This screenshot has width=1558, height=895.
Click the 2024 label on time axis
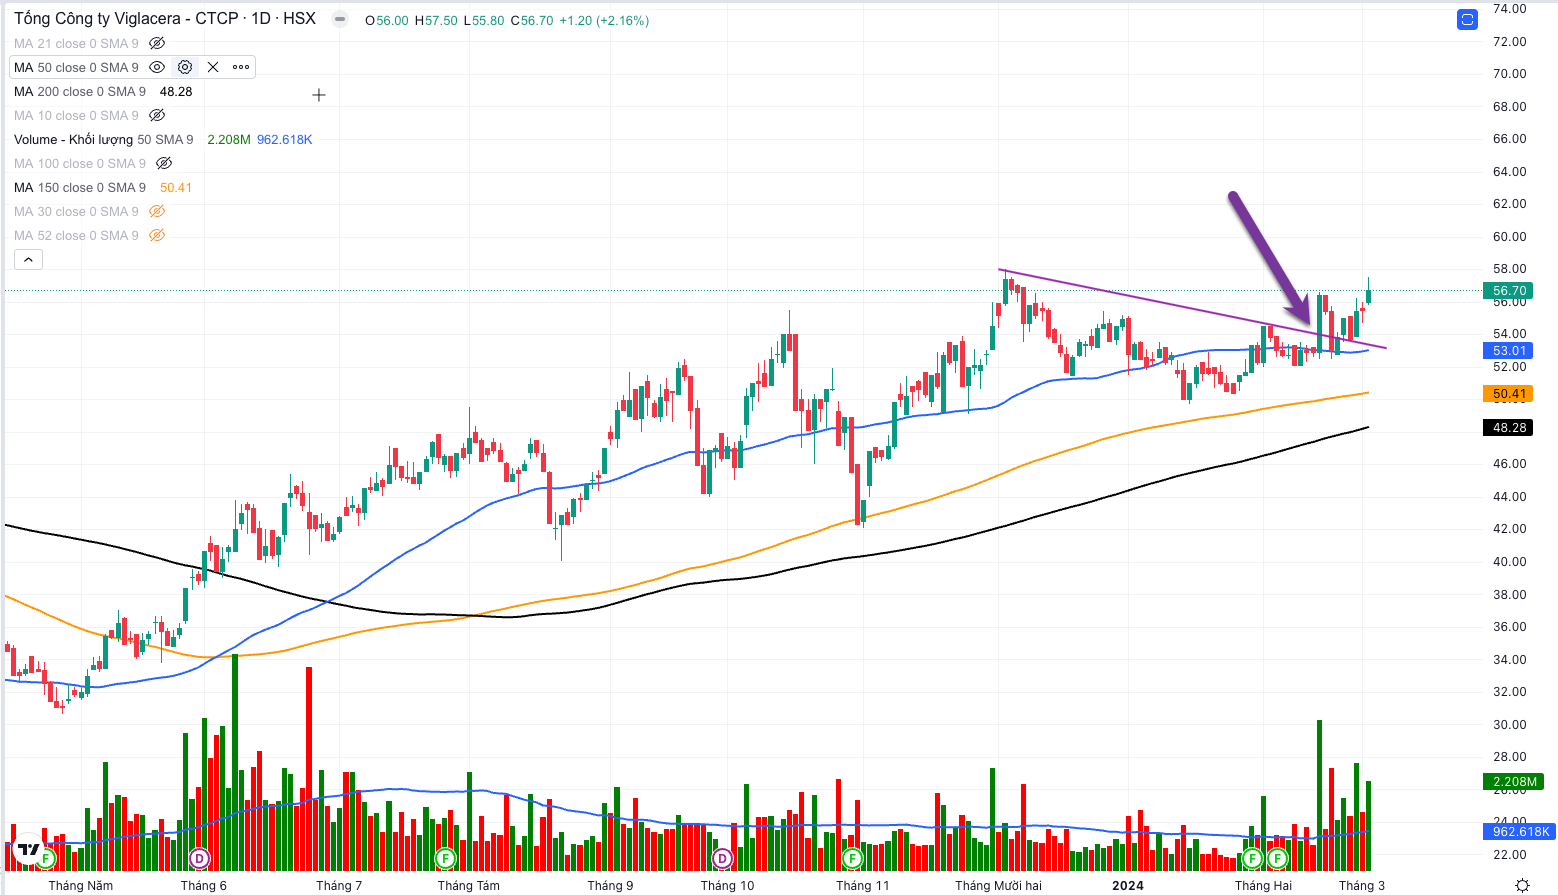1128,885
